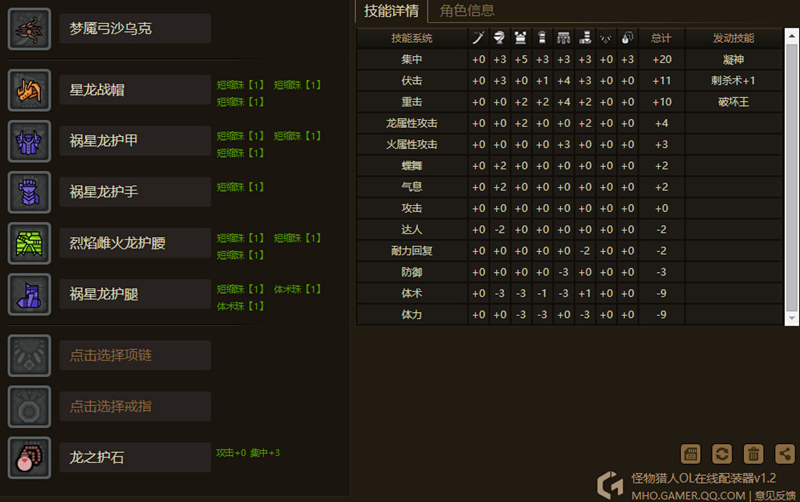Screen dimensions: 800x502
Task: Click the empty necklace slot icon
Action: pos(29,356)
